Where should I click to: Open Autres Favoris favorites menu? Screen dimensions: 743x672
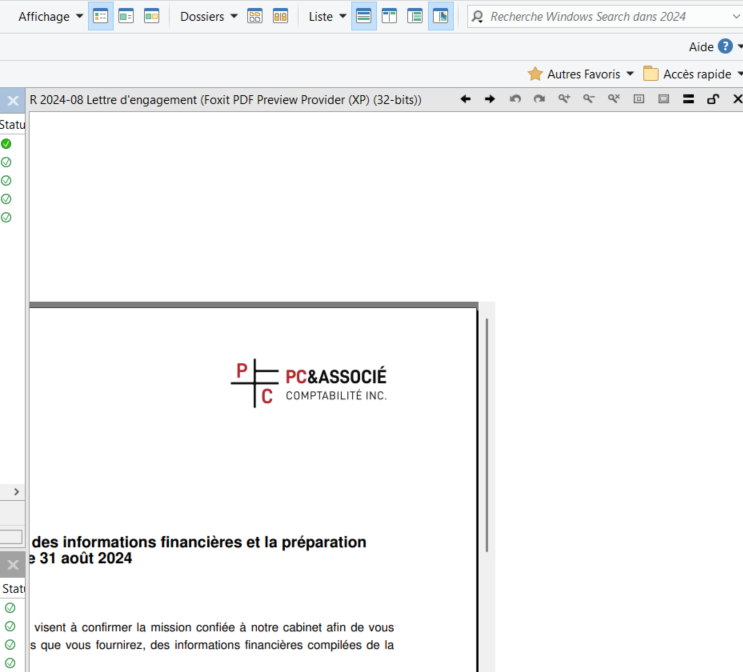pos(581,74)
